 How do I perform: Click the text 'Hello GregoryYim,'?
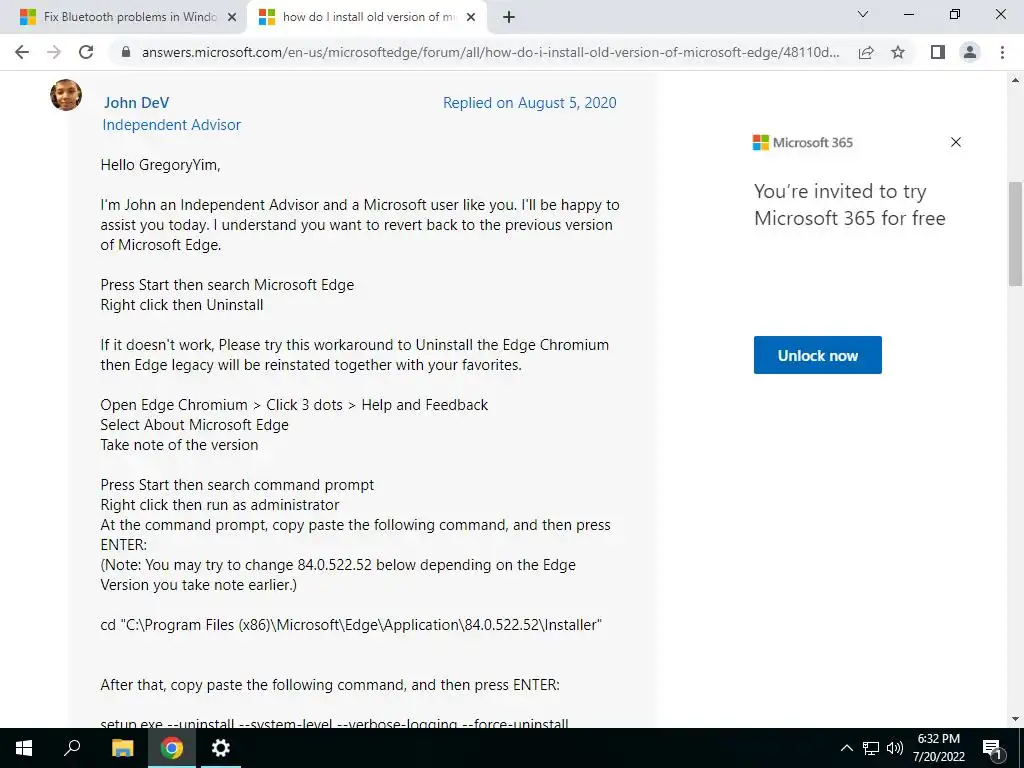pos(161,165)
